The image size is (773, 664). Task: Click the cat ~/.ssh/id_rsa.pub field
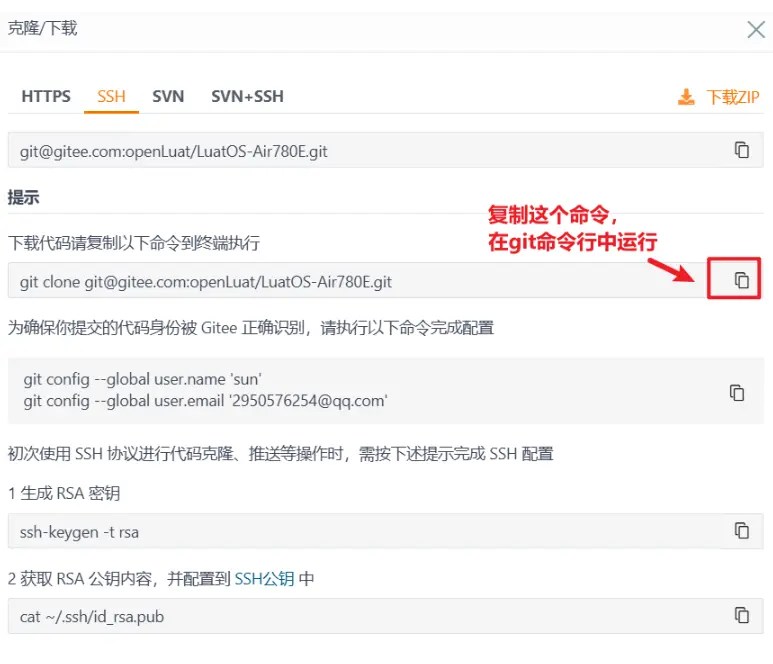(x=386, y=616)
